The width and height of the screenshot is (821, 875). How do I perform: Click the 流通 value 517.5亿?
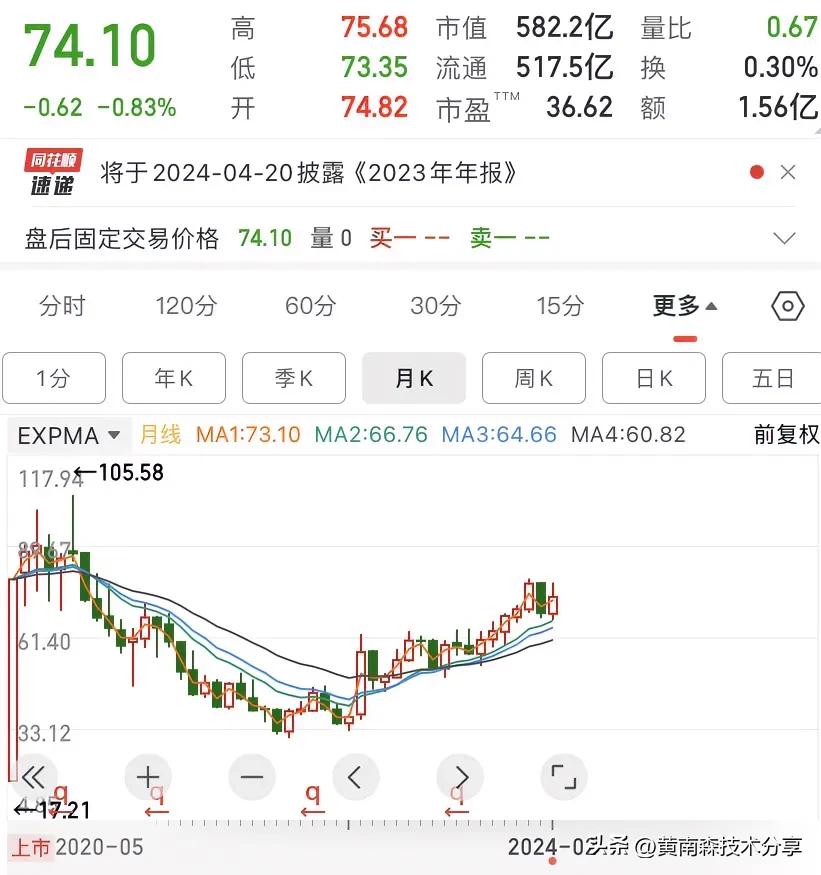tap(565, 68)
